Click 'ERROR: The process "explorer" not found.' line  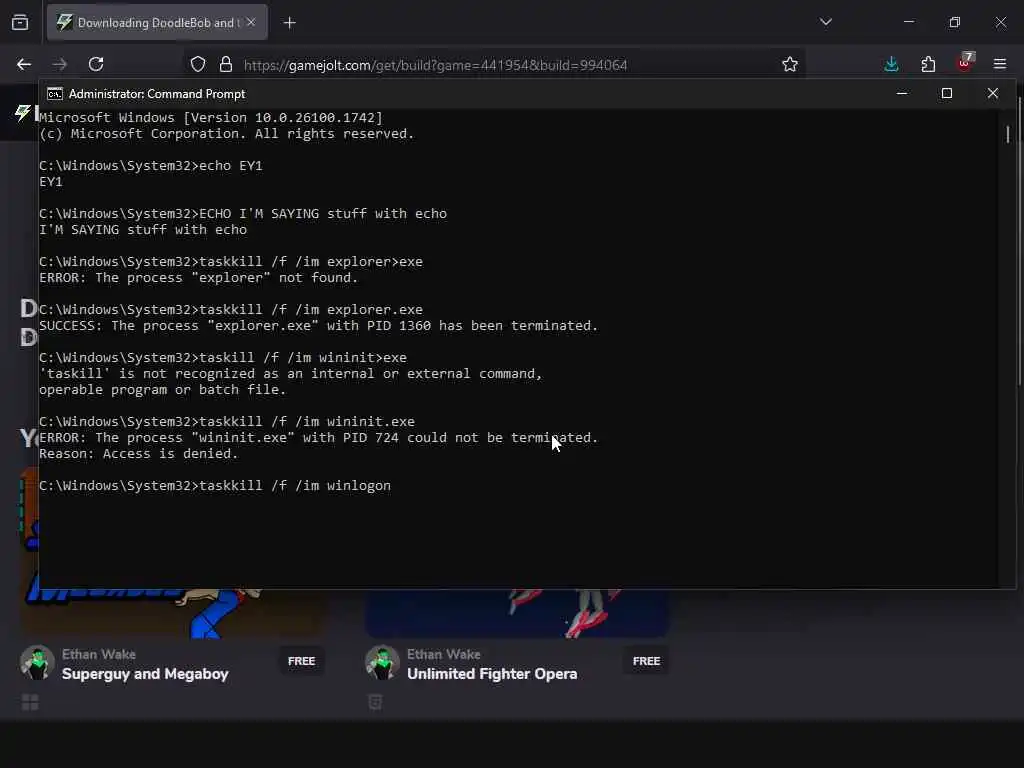click(x=199, y=278)
